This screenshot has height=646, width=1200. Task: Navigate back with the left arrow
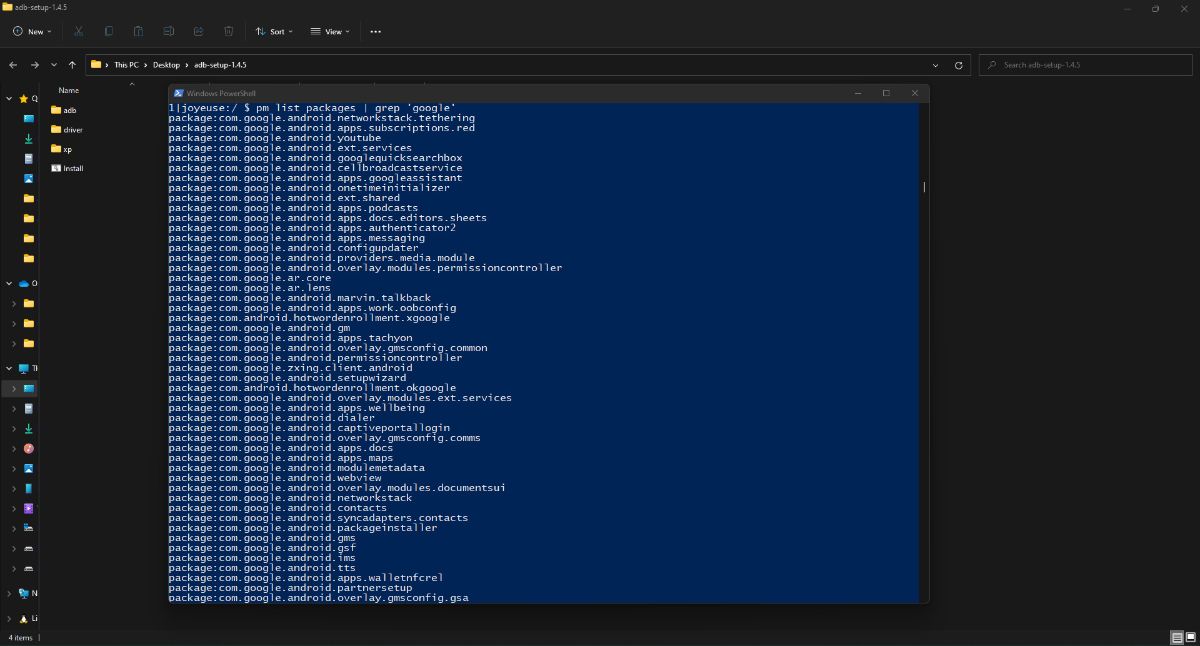pos(13,65)
